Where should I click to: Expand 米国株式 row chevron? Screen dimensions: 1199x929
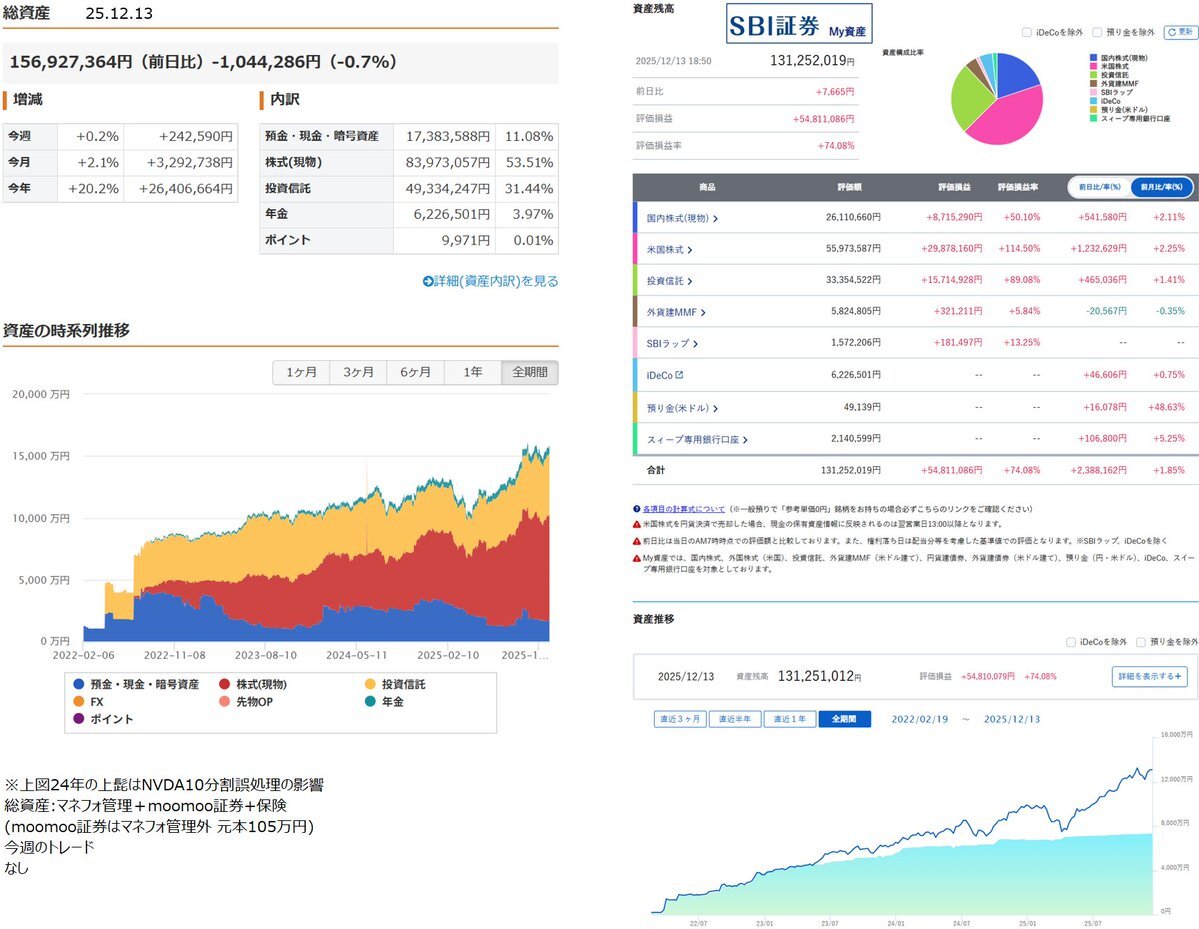pyautogui.click(x=690, y=250)
